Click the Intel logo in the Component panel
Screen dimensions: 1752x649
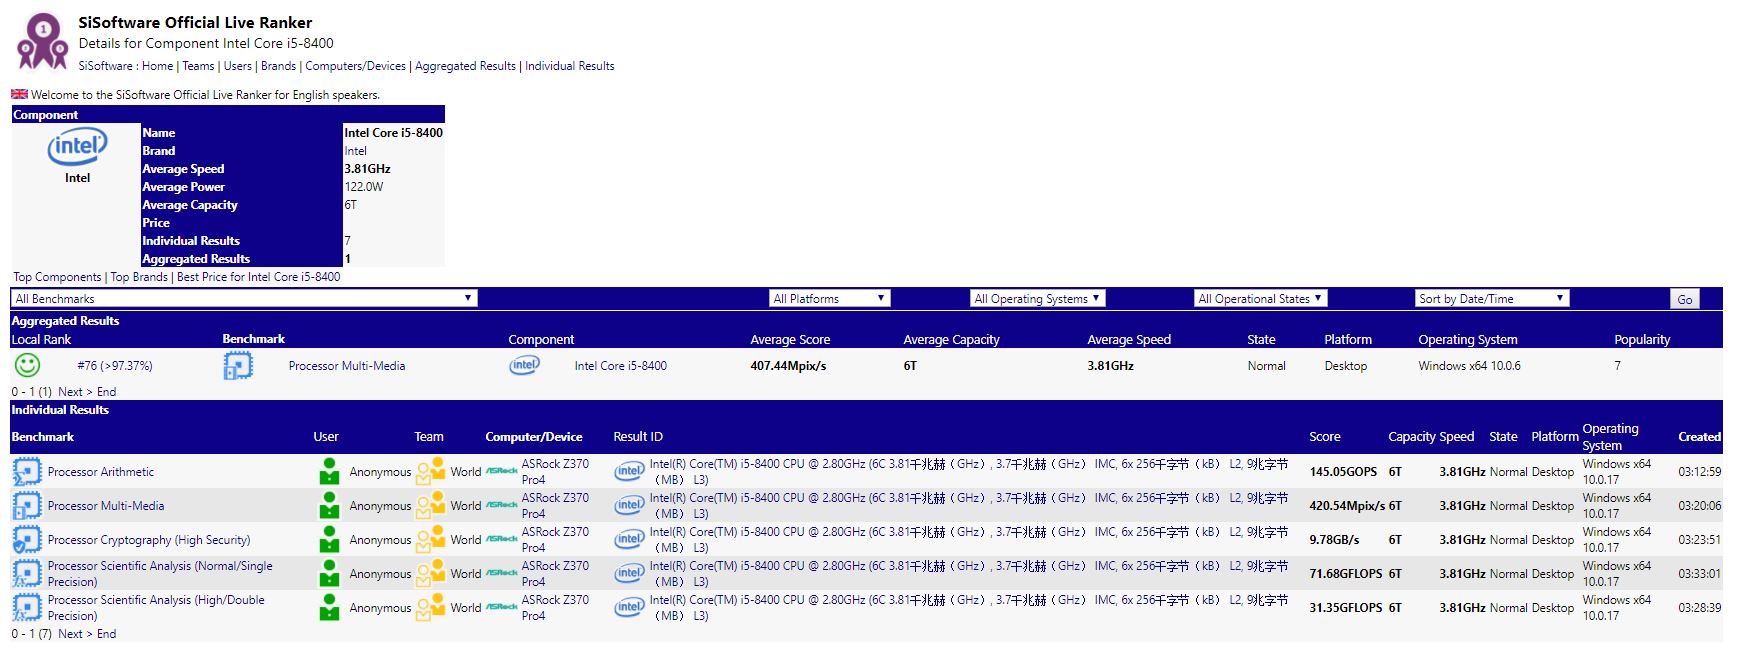[77, 148]
